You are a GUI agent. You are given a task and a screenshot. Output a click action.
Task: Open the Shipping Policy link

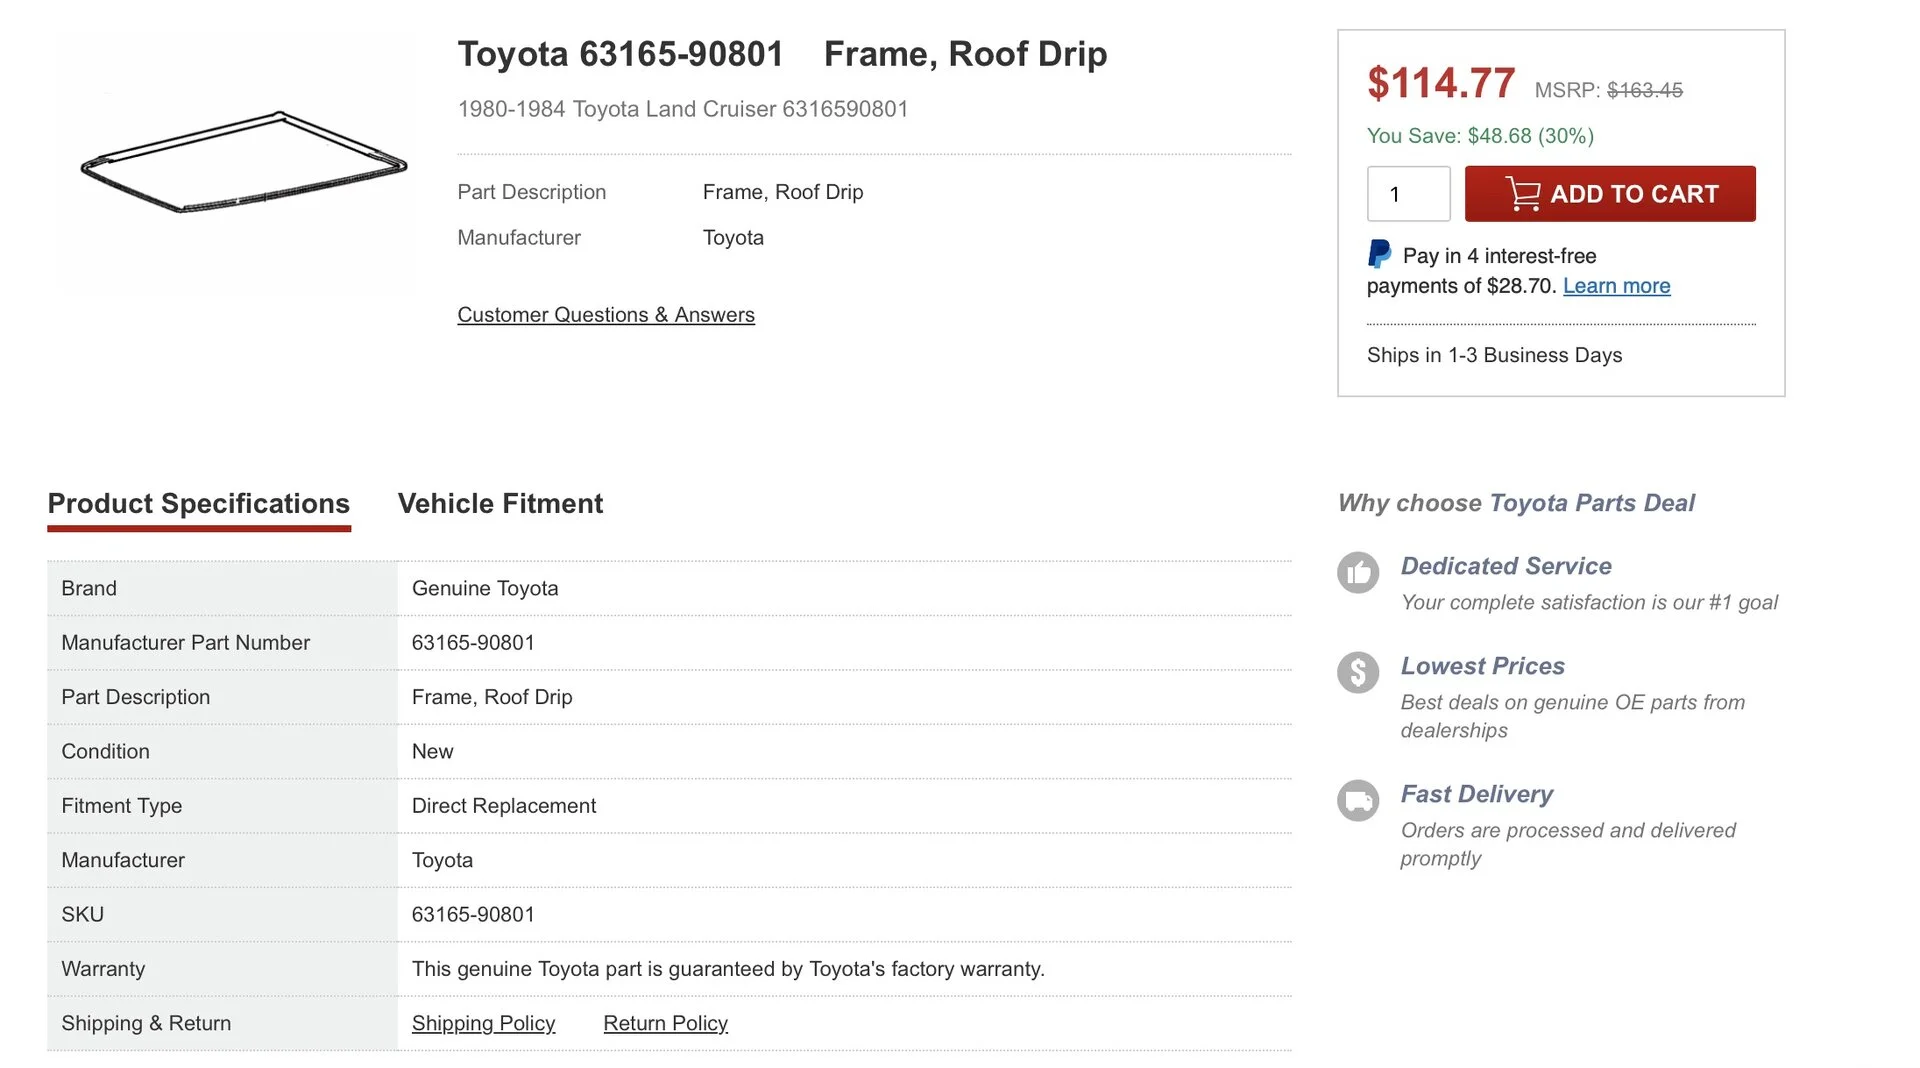pyautogui.click(x=483, y=1024)
